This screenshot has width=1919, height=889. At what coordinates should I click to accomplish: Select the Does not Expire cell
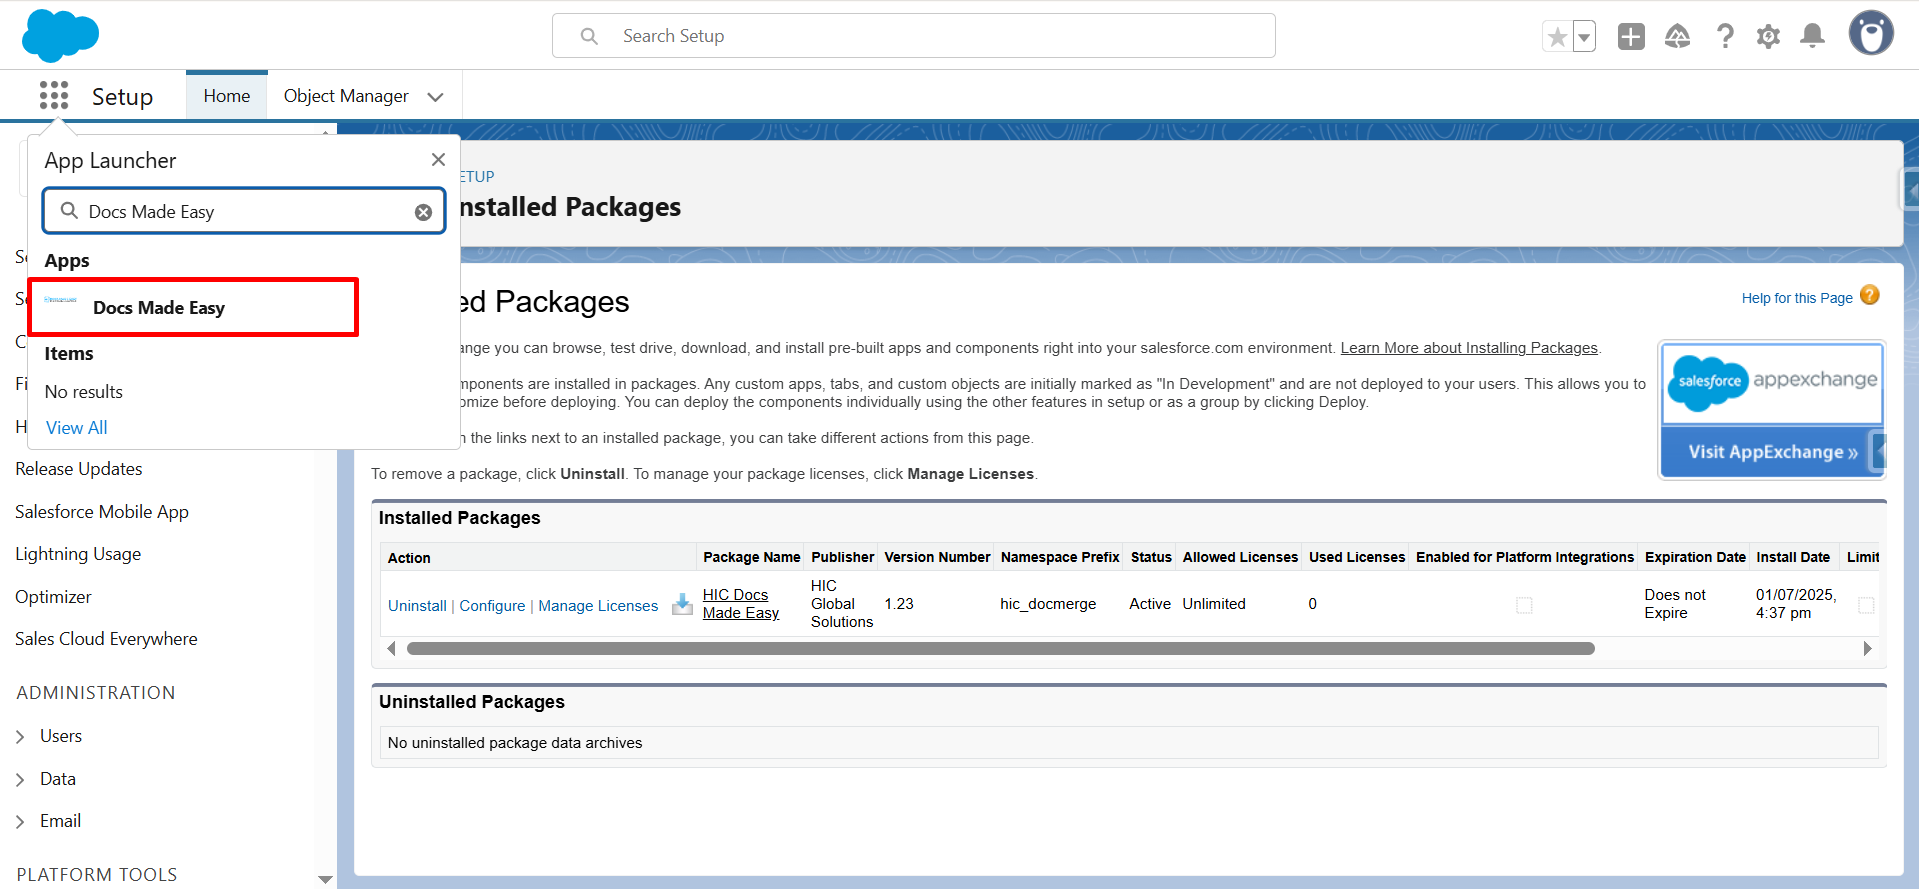(x=1675, y=604)
